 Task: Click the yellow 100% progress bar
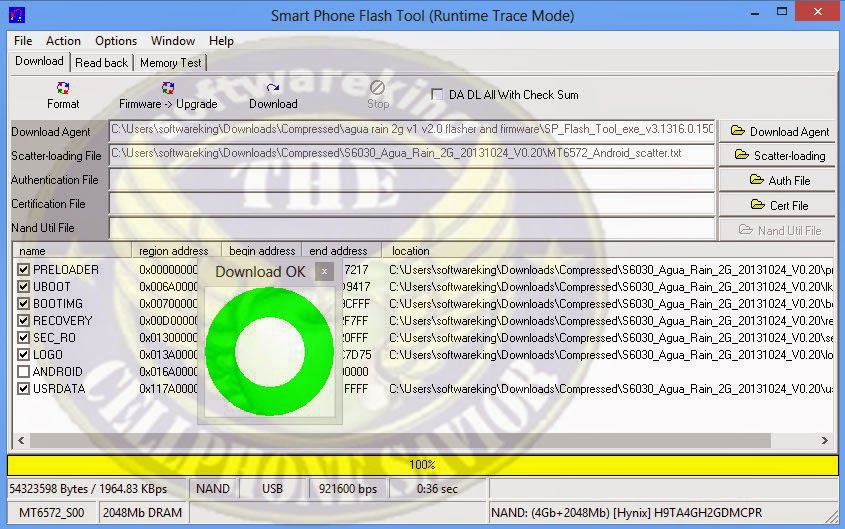tap(422, 464)
